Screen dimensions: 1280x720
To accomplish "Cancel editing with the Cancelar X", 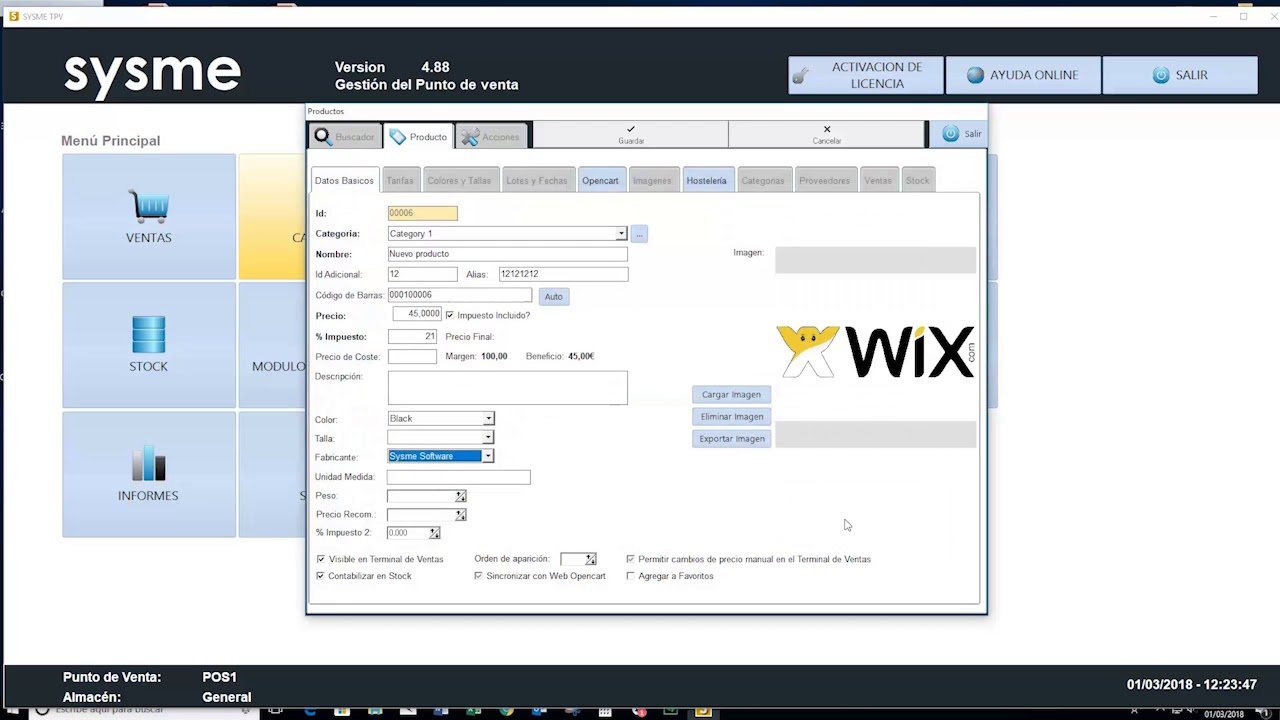I will [x=827, y=134].
